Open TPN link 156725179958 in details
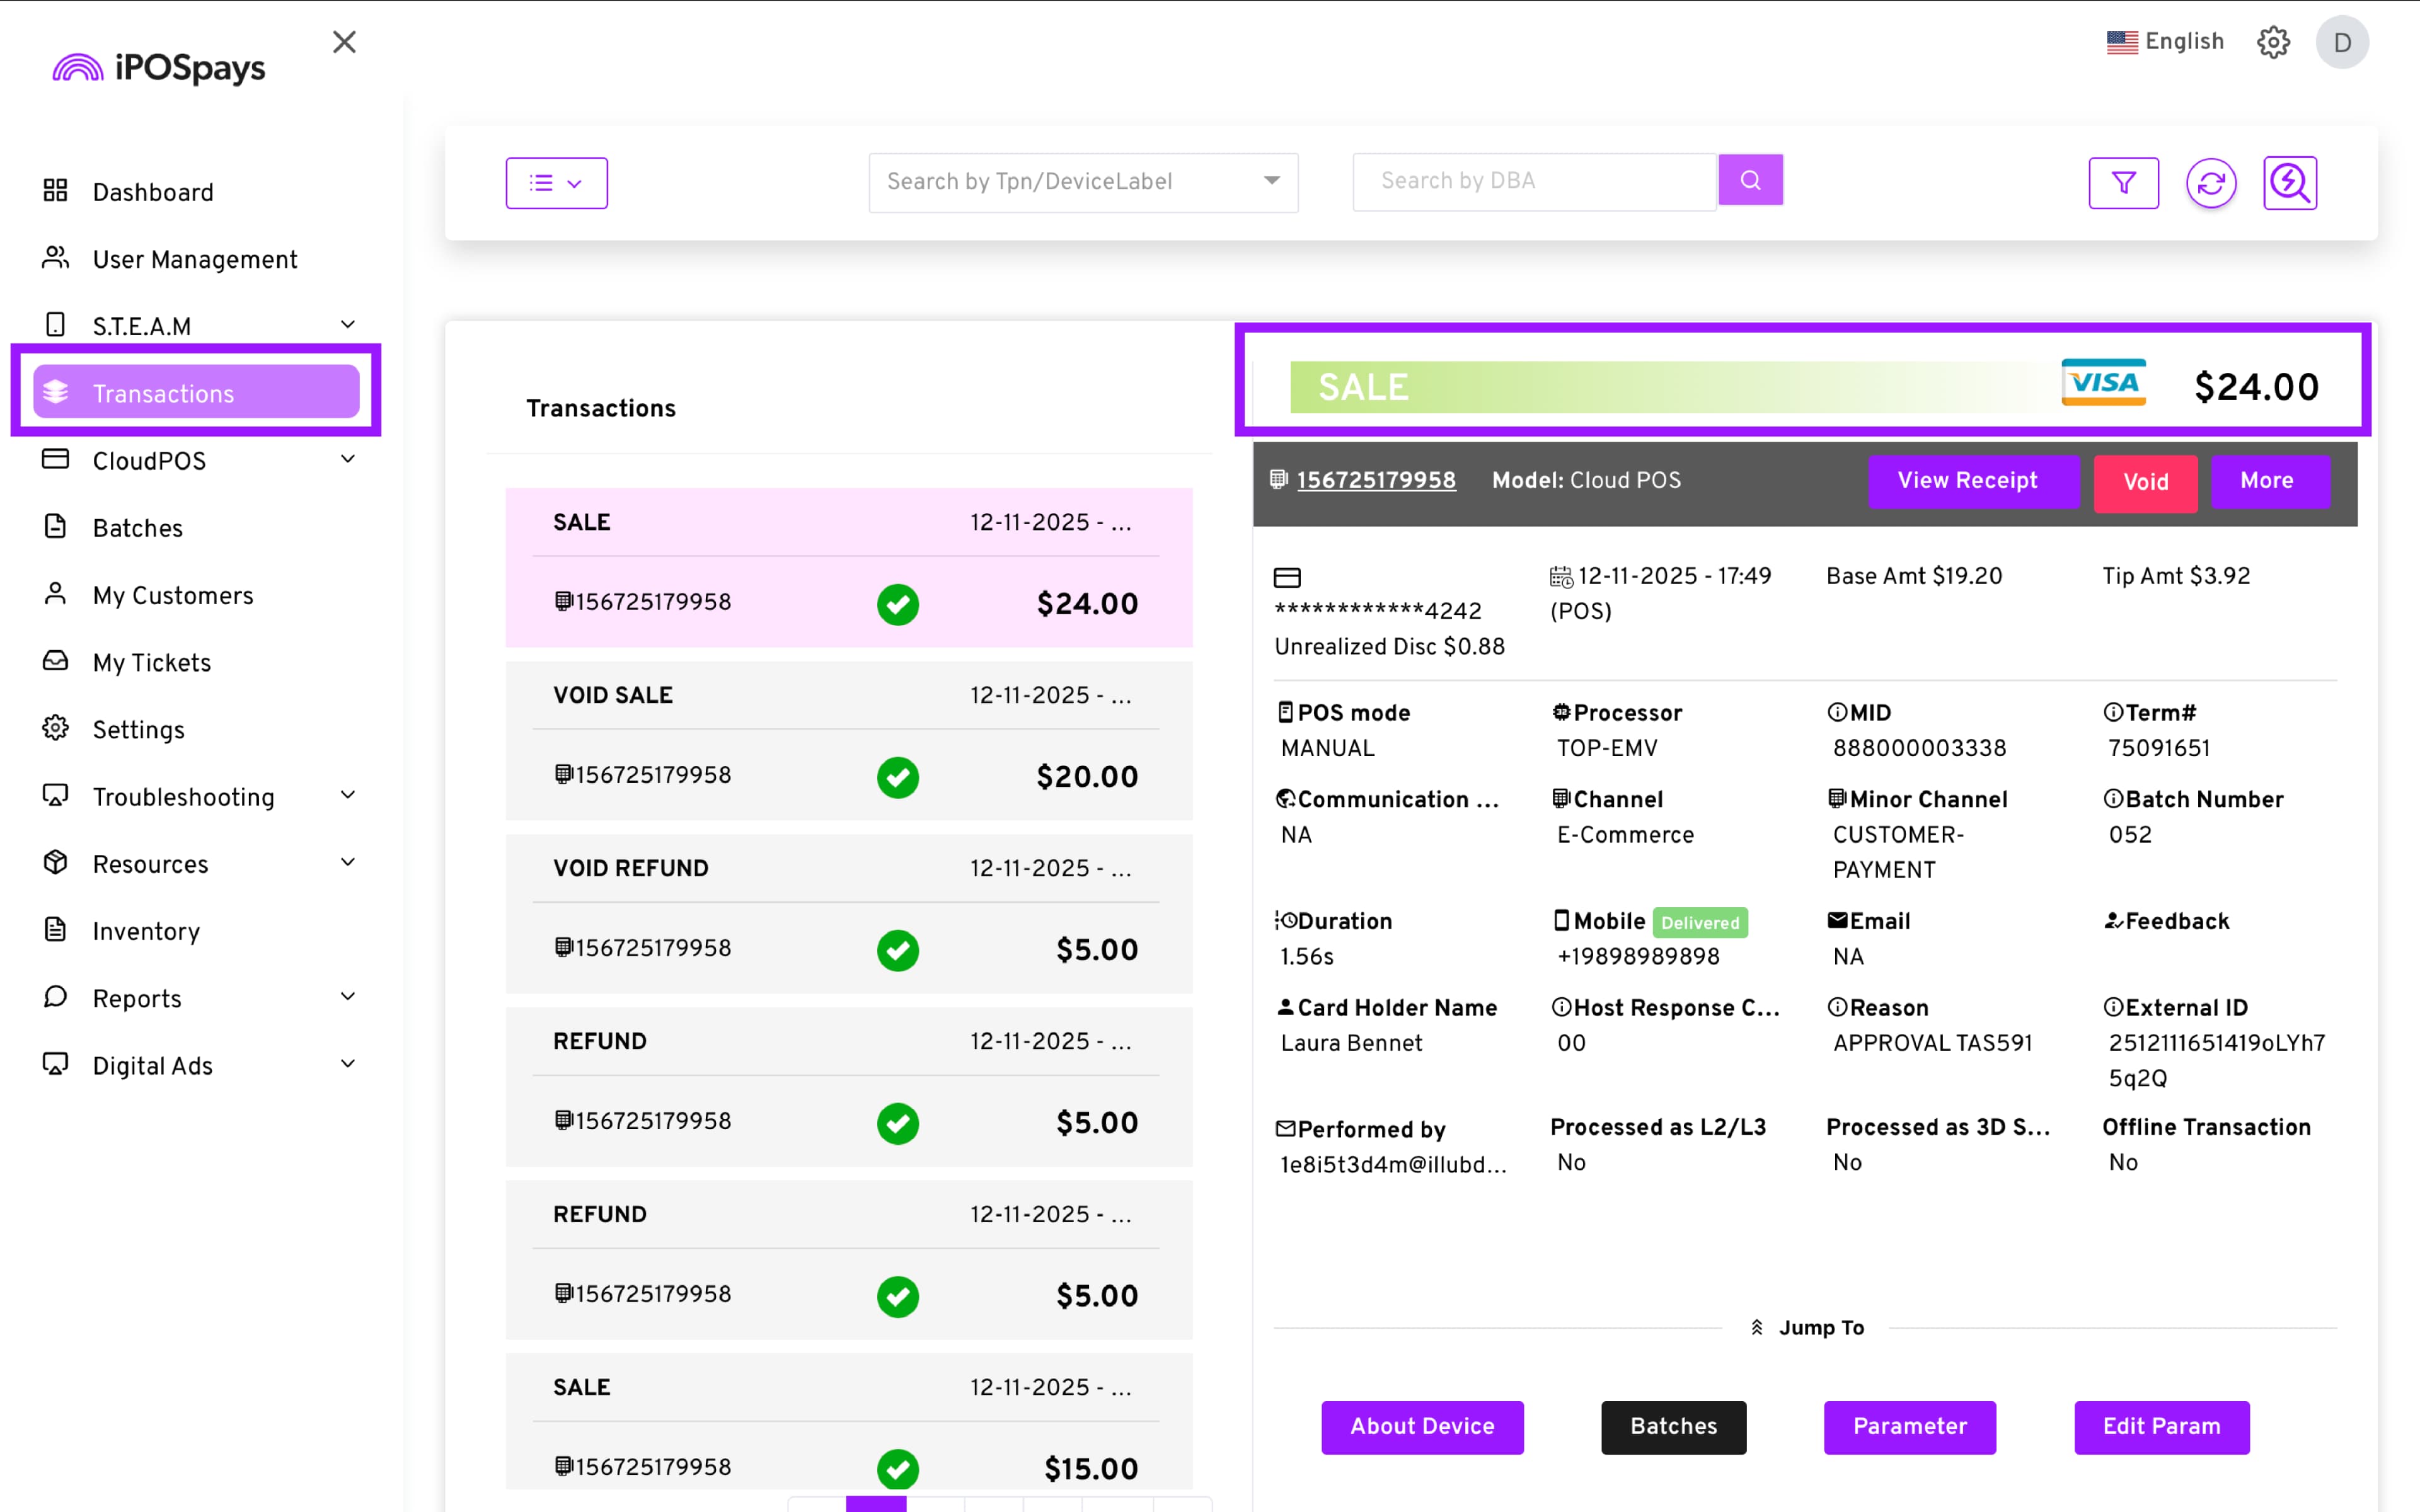 click(x=1375, y=480)
